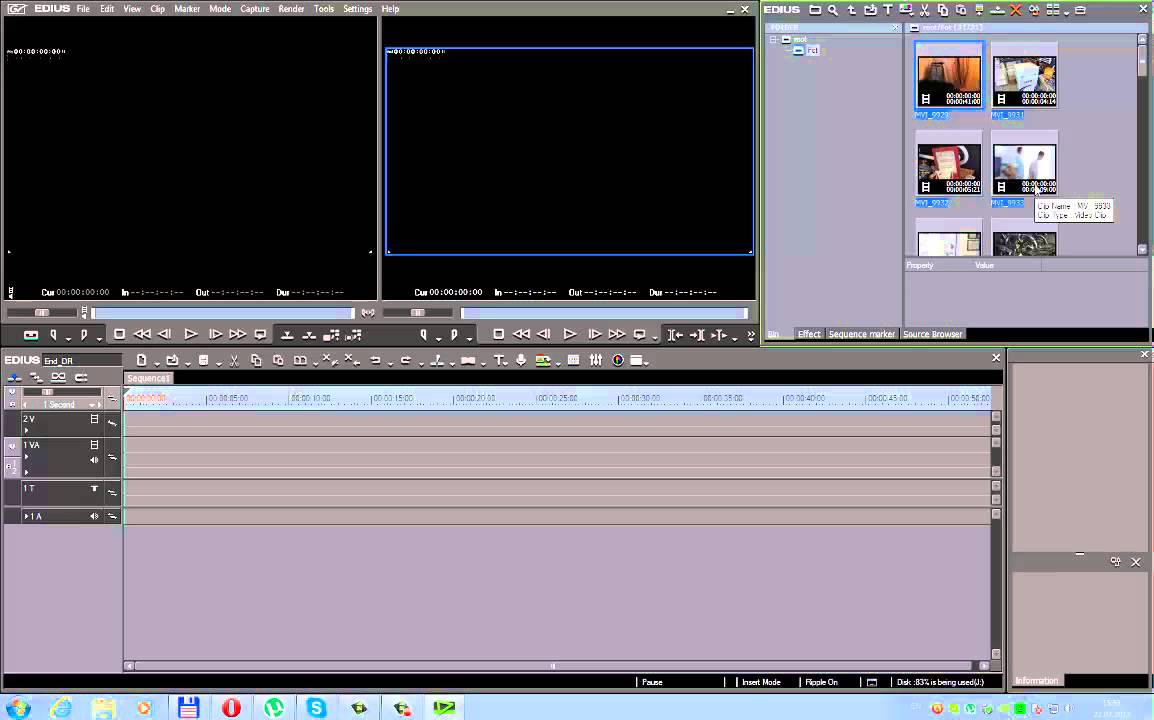
Task: Switch to the Sequence marker tab
Action: 862,334
